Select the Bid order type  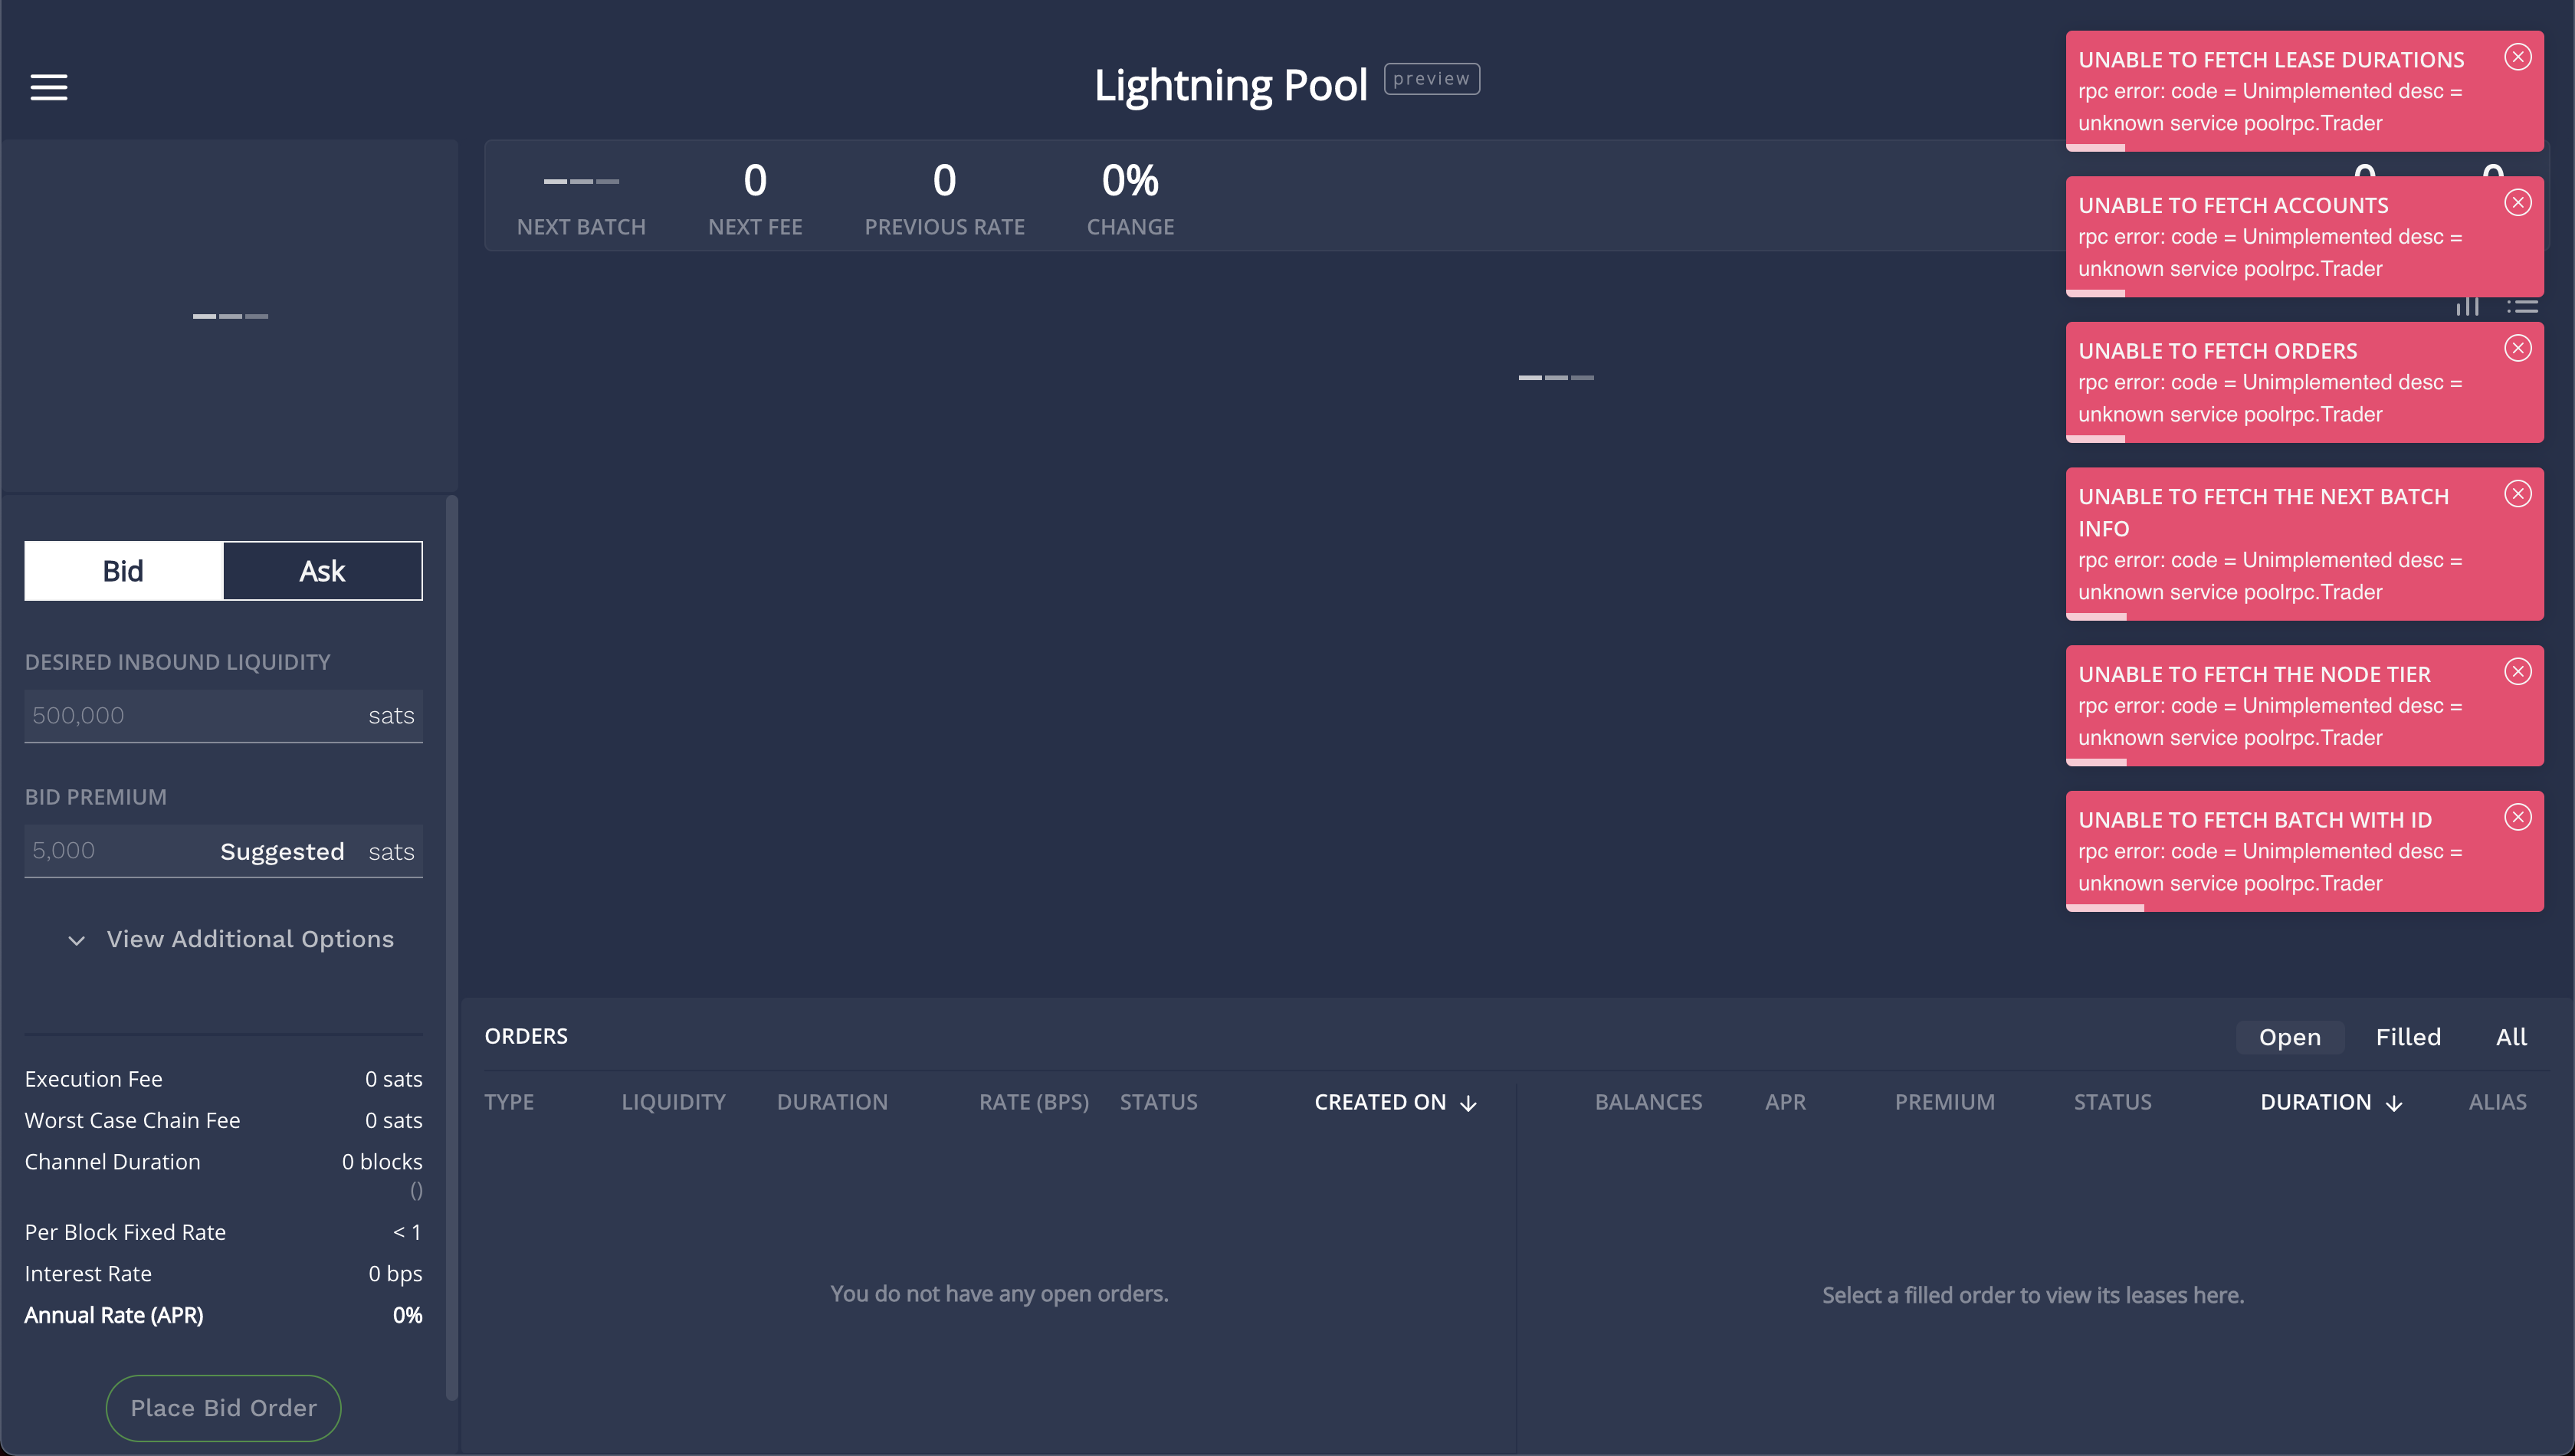click(122, 570)
